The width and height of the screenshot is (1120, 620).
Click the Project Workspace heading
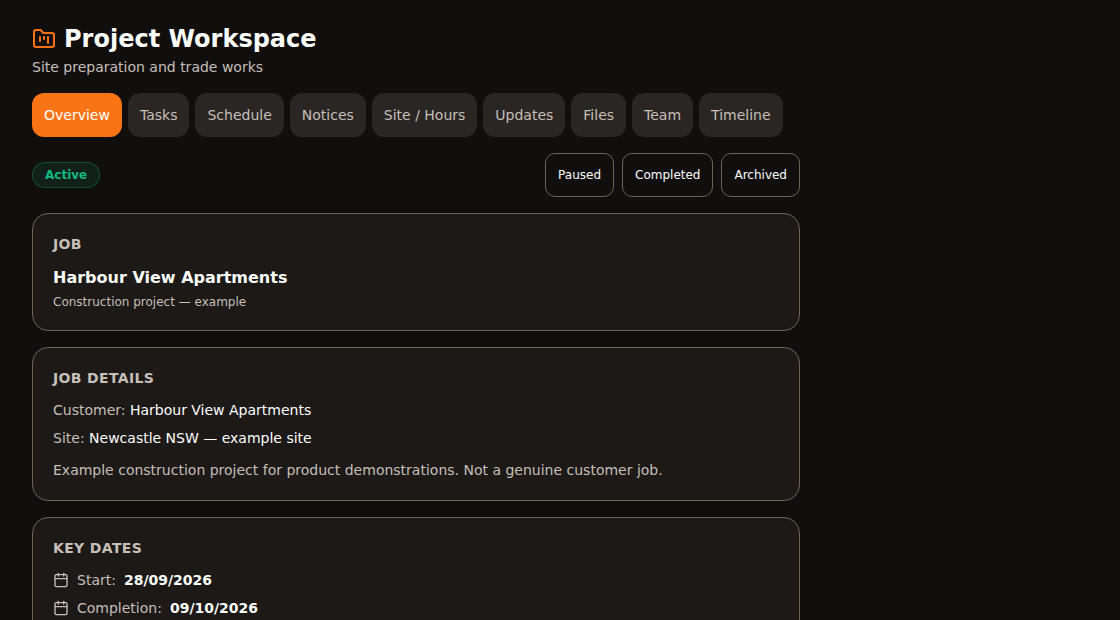pos(190,39)
